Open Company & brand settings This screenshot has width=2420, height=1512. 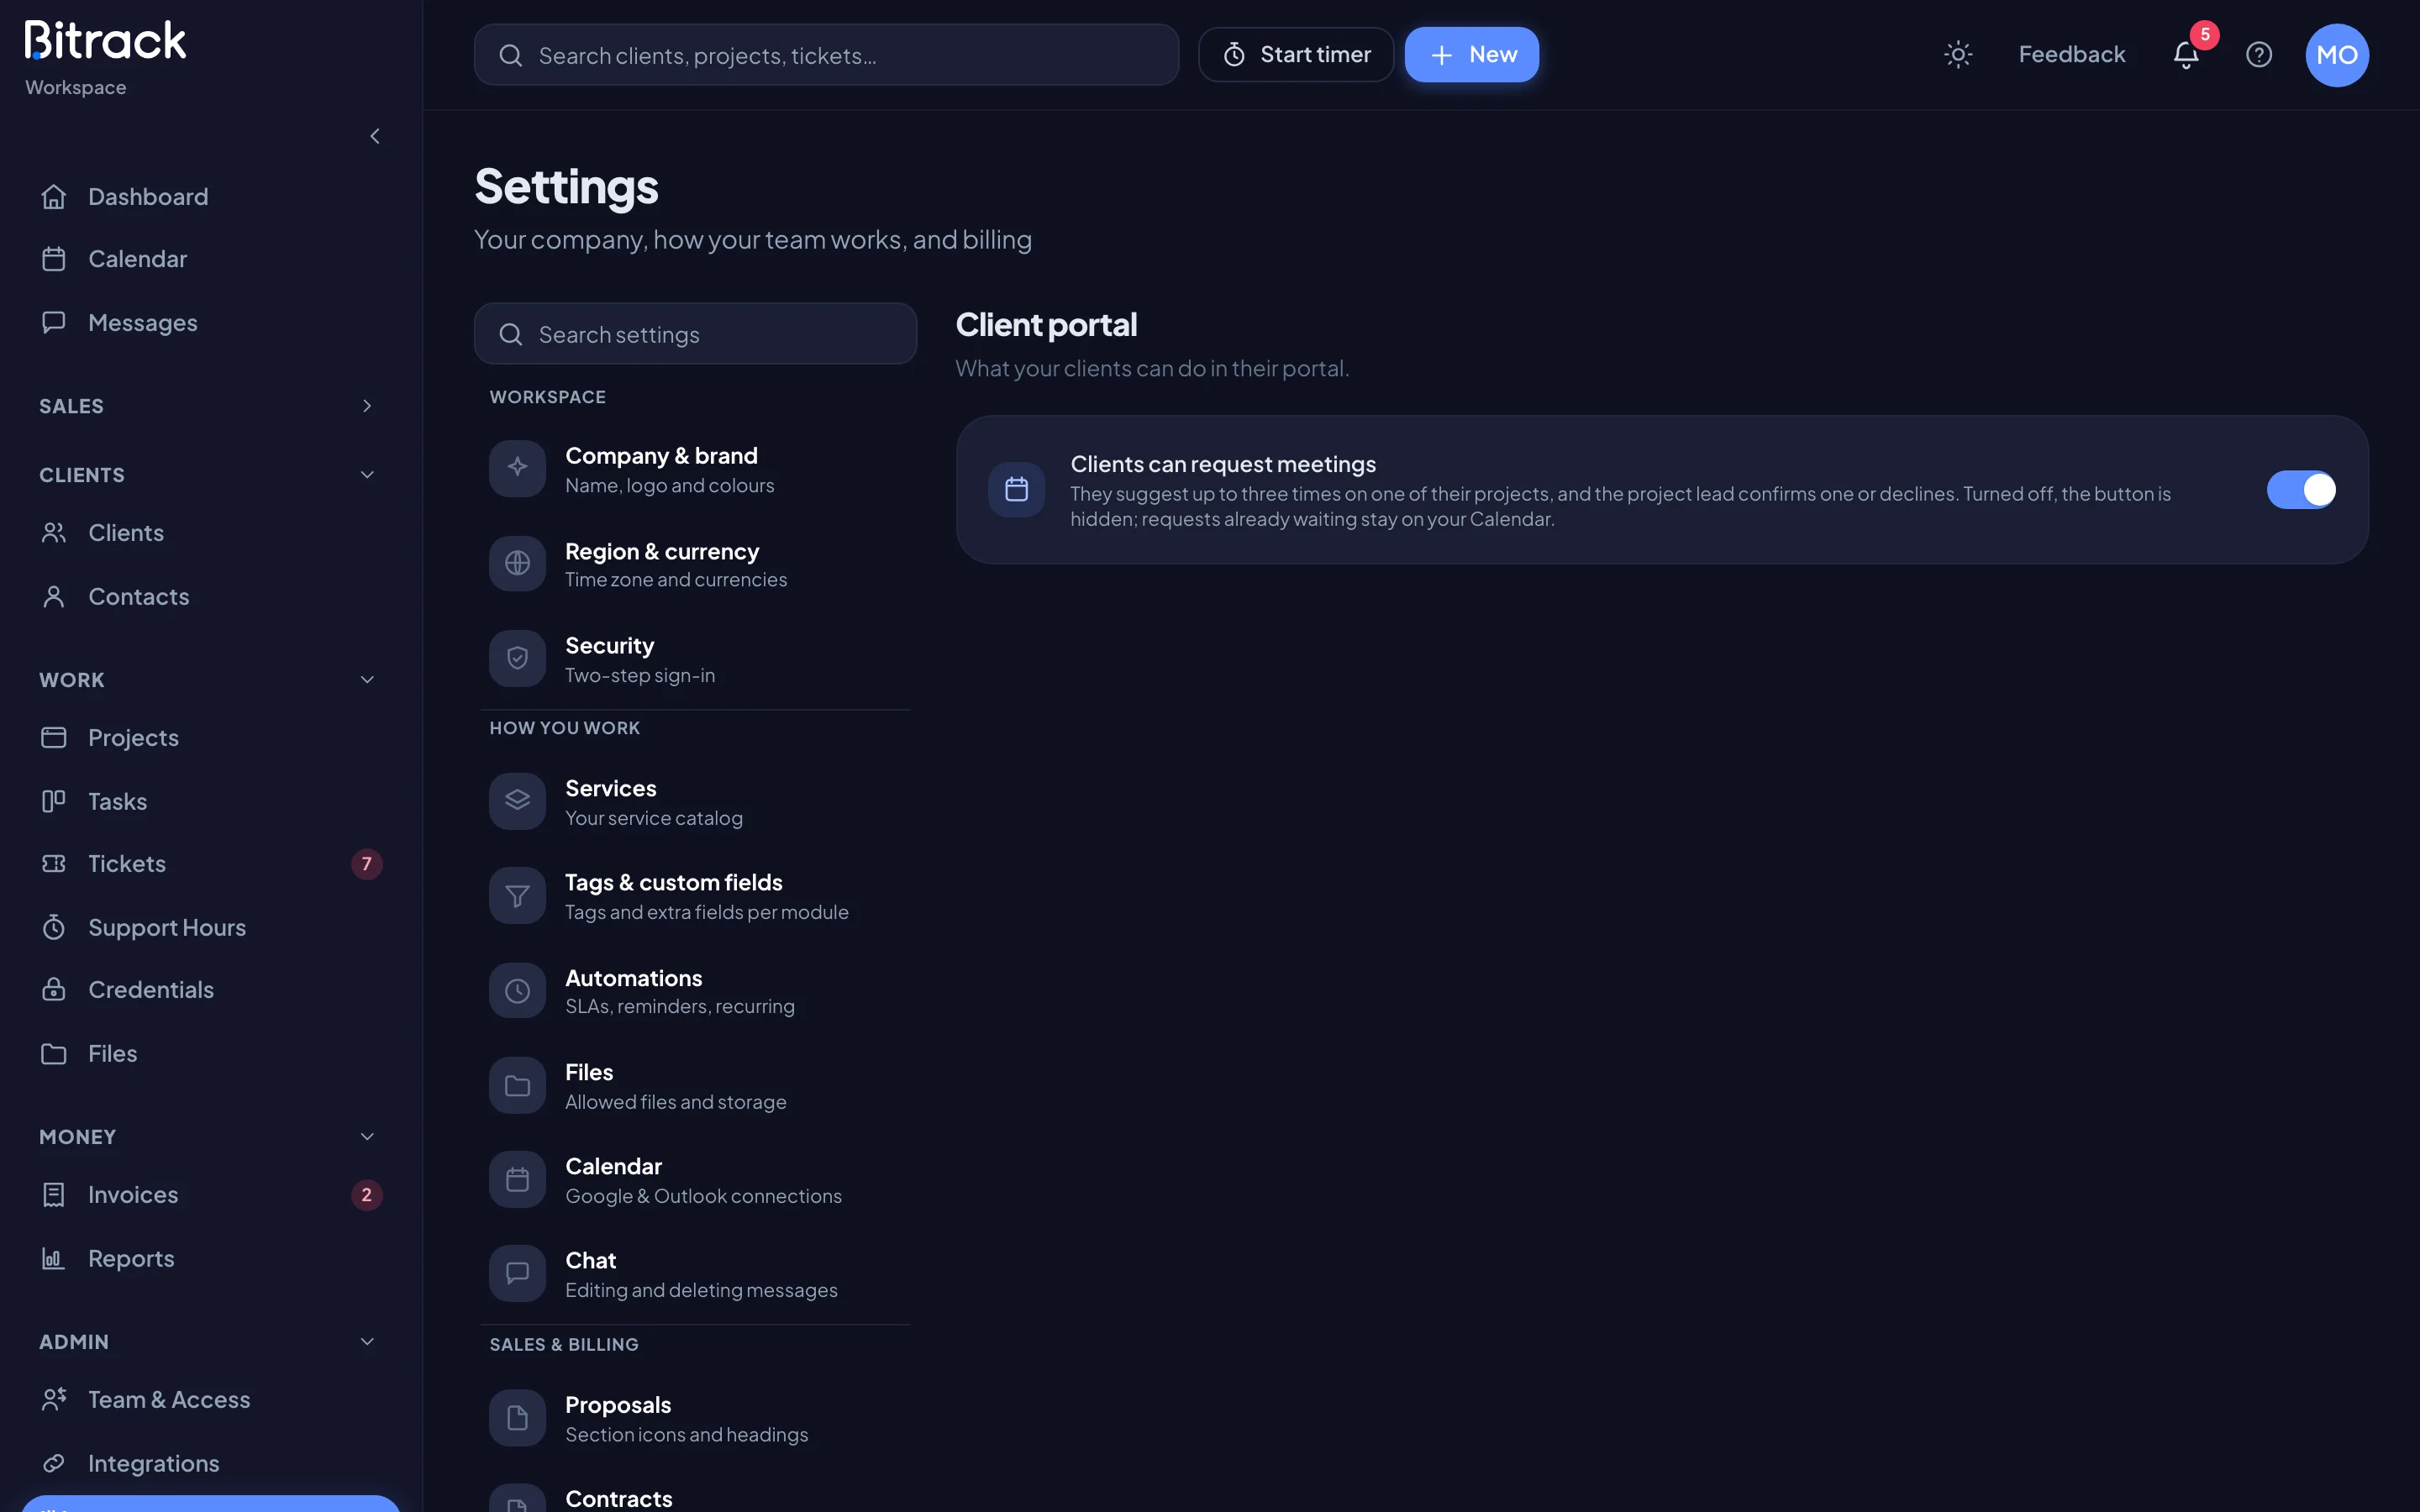click(695, 469)
